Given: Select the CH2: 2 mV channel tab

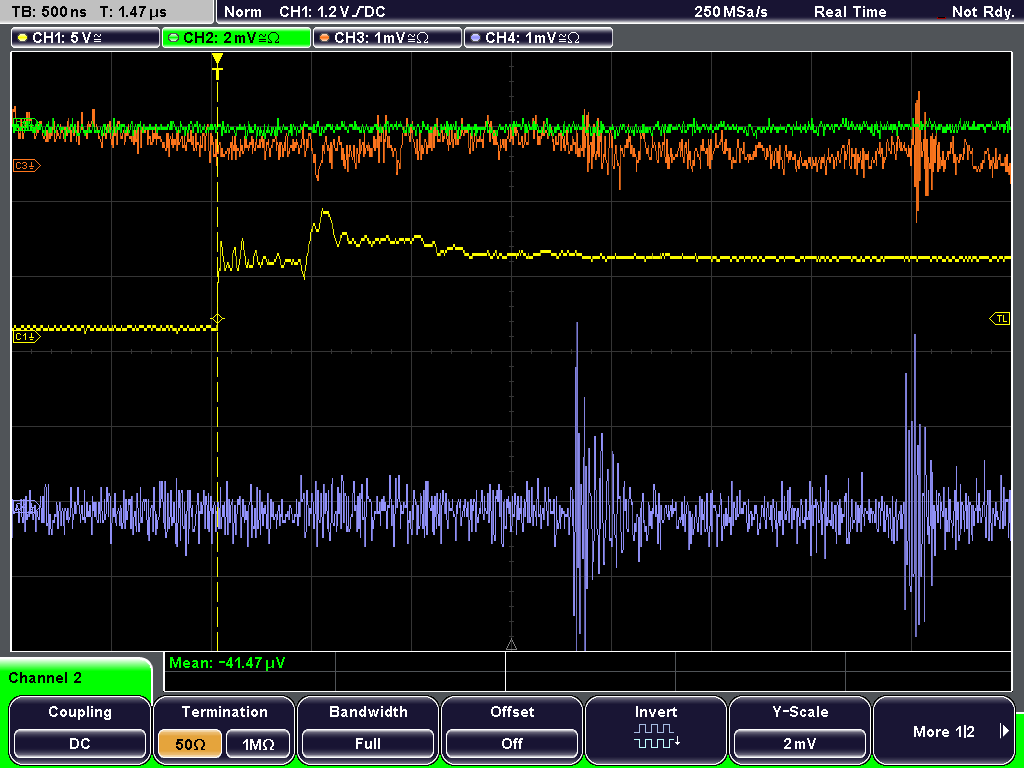Looking at the screenshot, I should [x=236, y=38].
